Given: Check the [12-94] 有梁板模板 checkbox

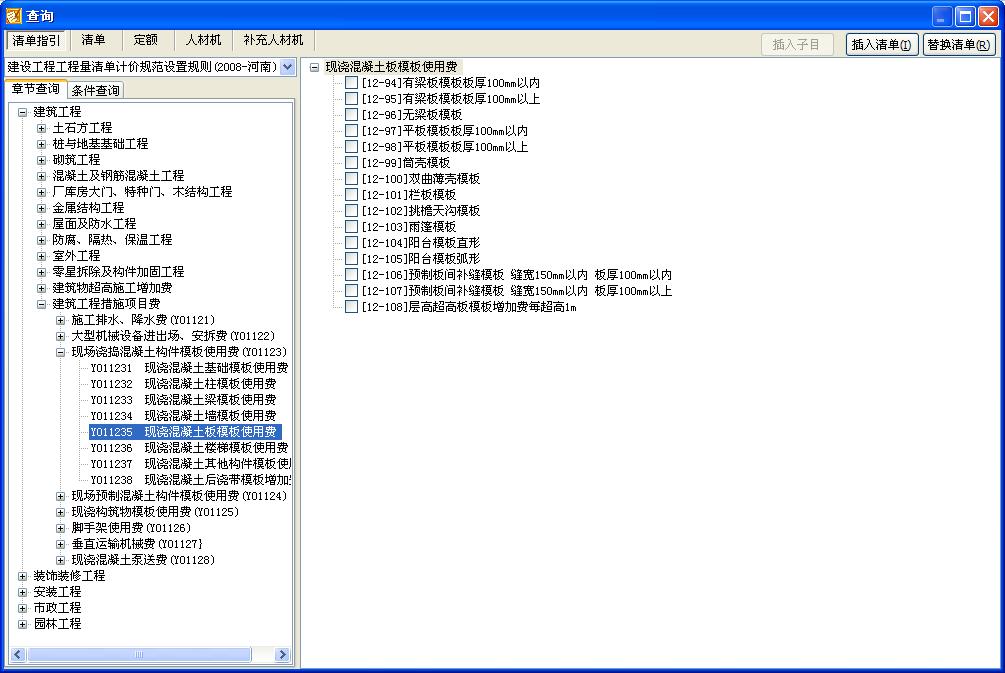Looking at the screenshot, I should point(351,83).
